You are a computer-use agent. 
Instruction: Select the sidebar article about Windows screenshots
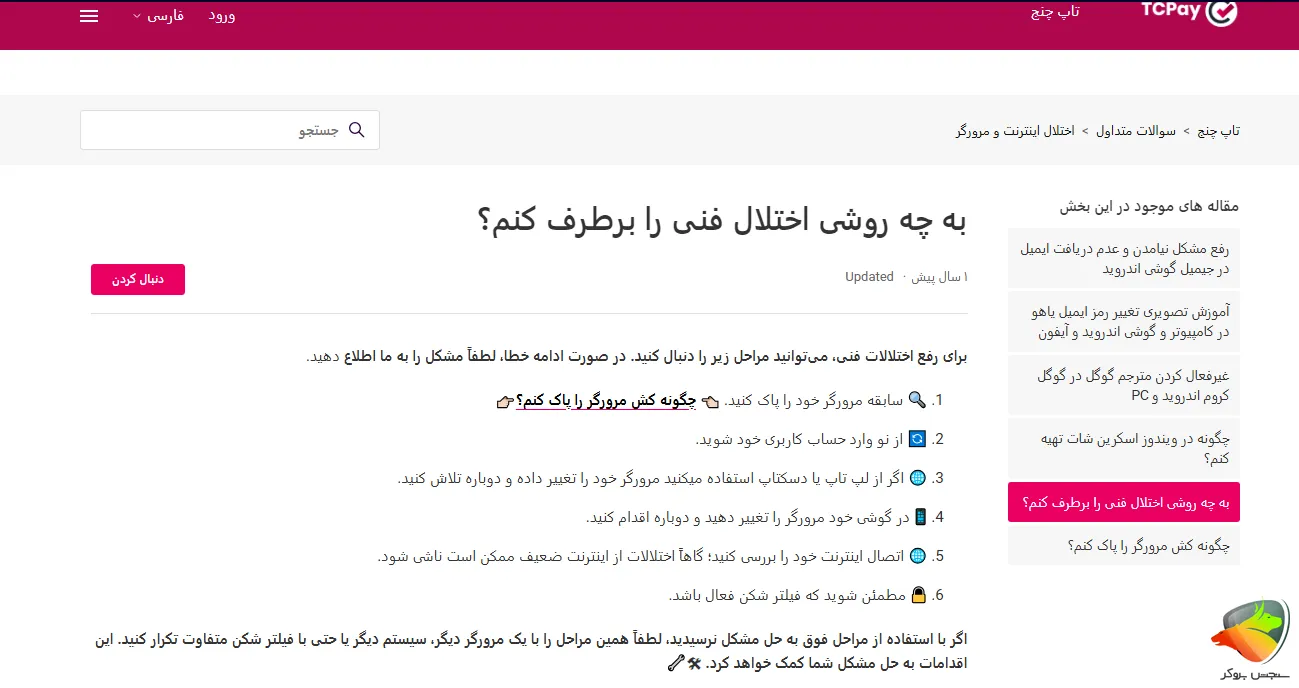(x=1123, y=447)
